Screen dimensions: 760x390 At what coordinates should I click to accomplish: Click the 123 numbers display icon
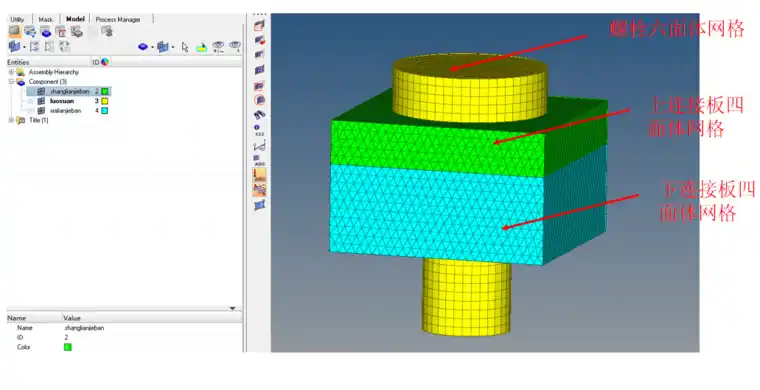click(259, 130)
